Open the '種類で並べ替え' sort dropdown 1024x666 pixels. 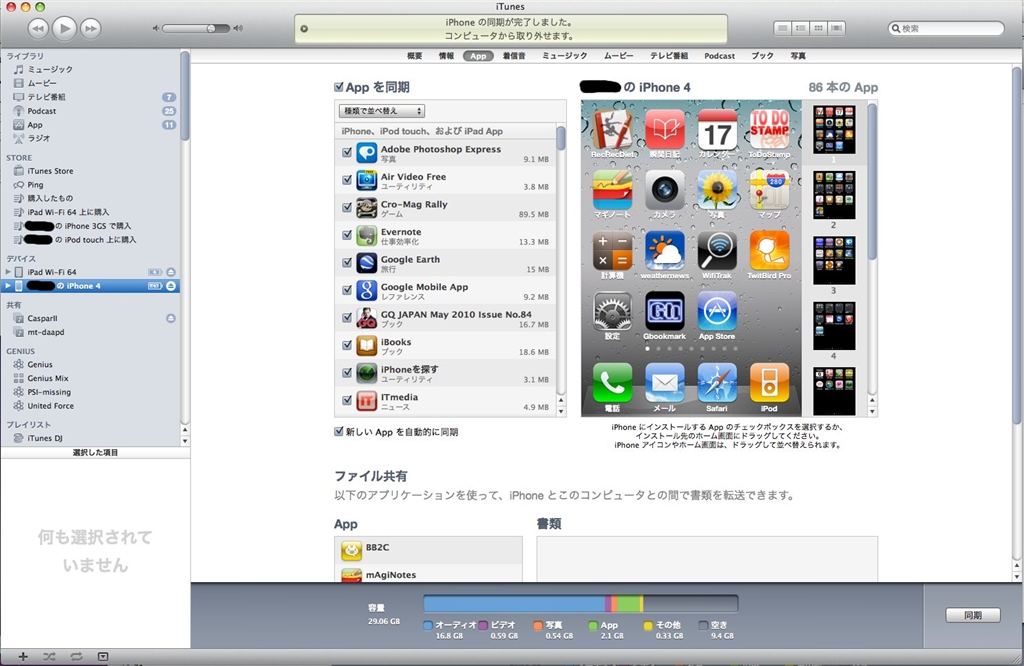(x=382, y=111)
